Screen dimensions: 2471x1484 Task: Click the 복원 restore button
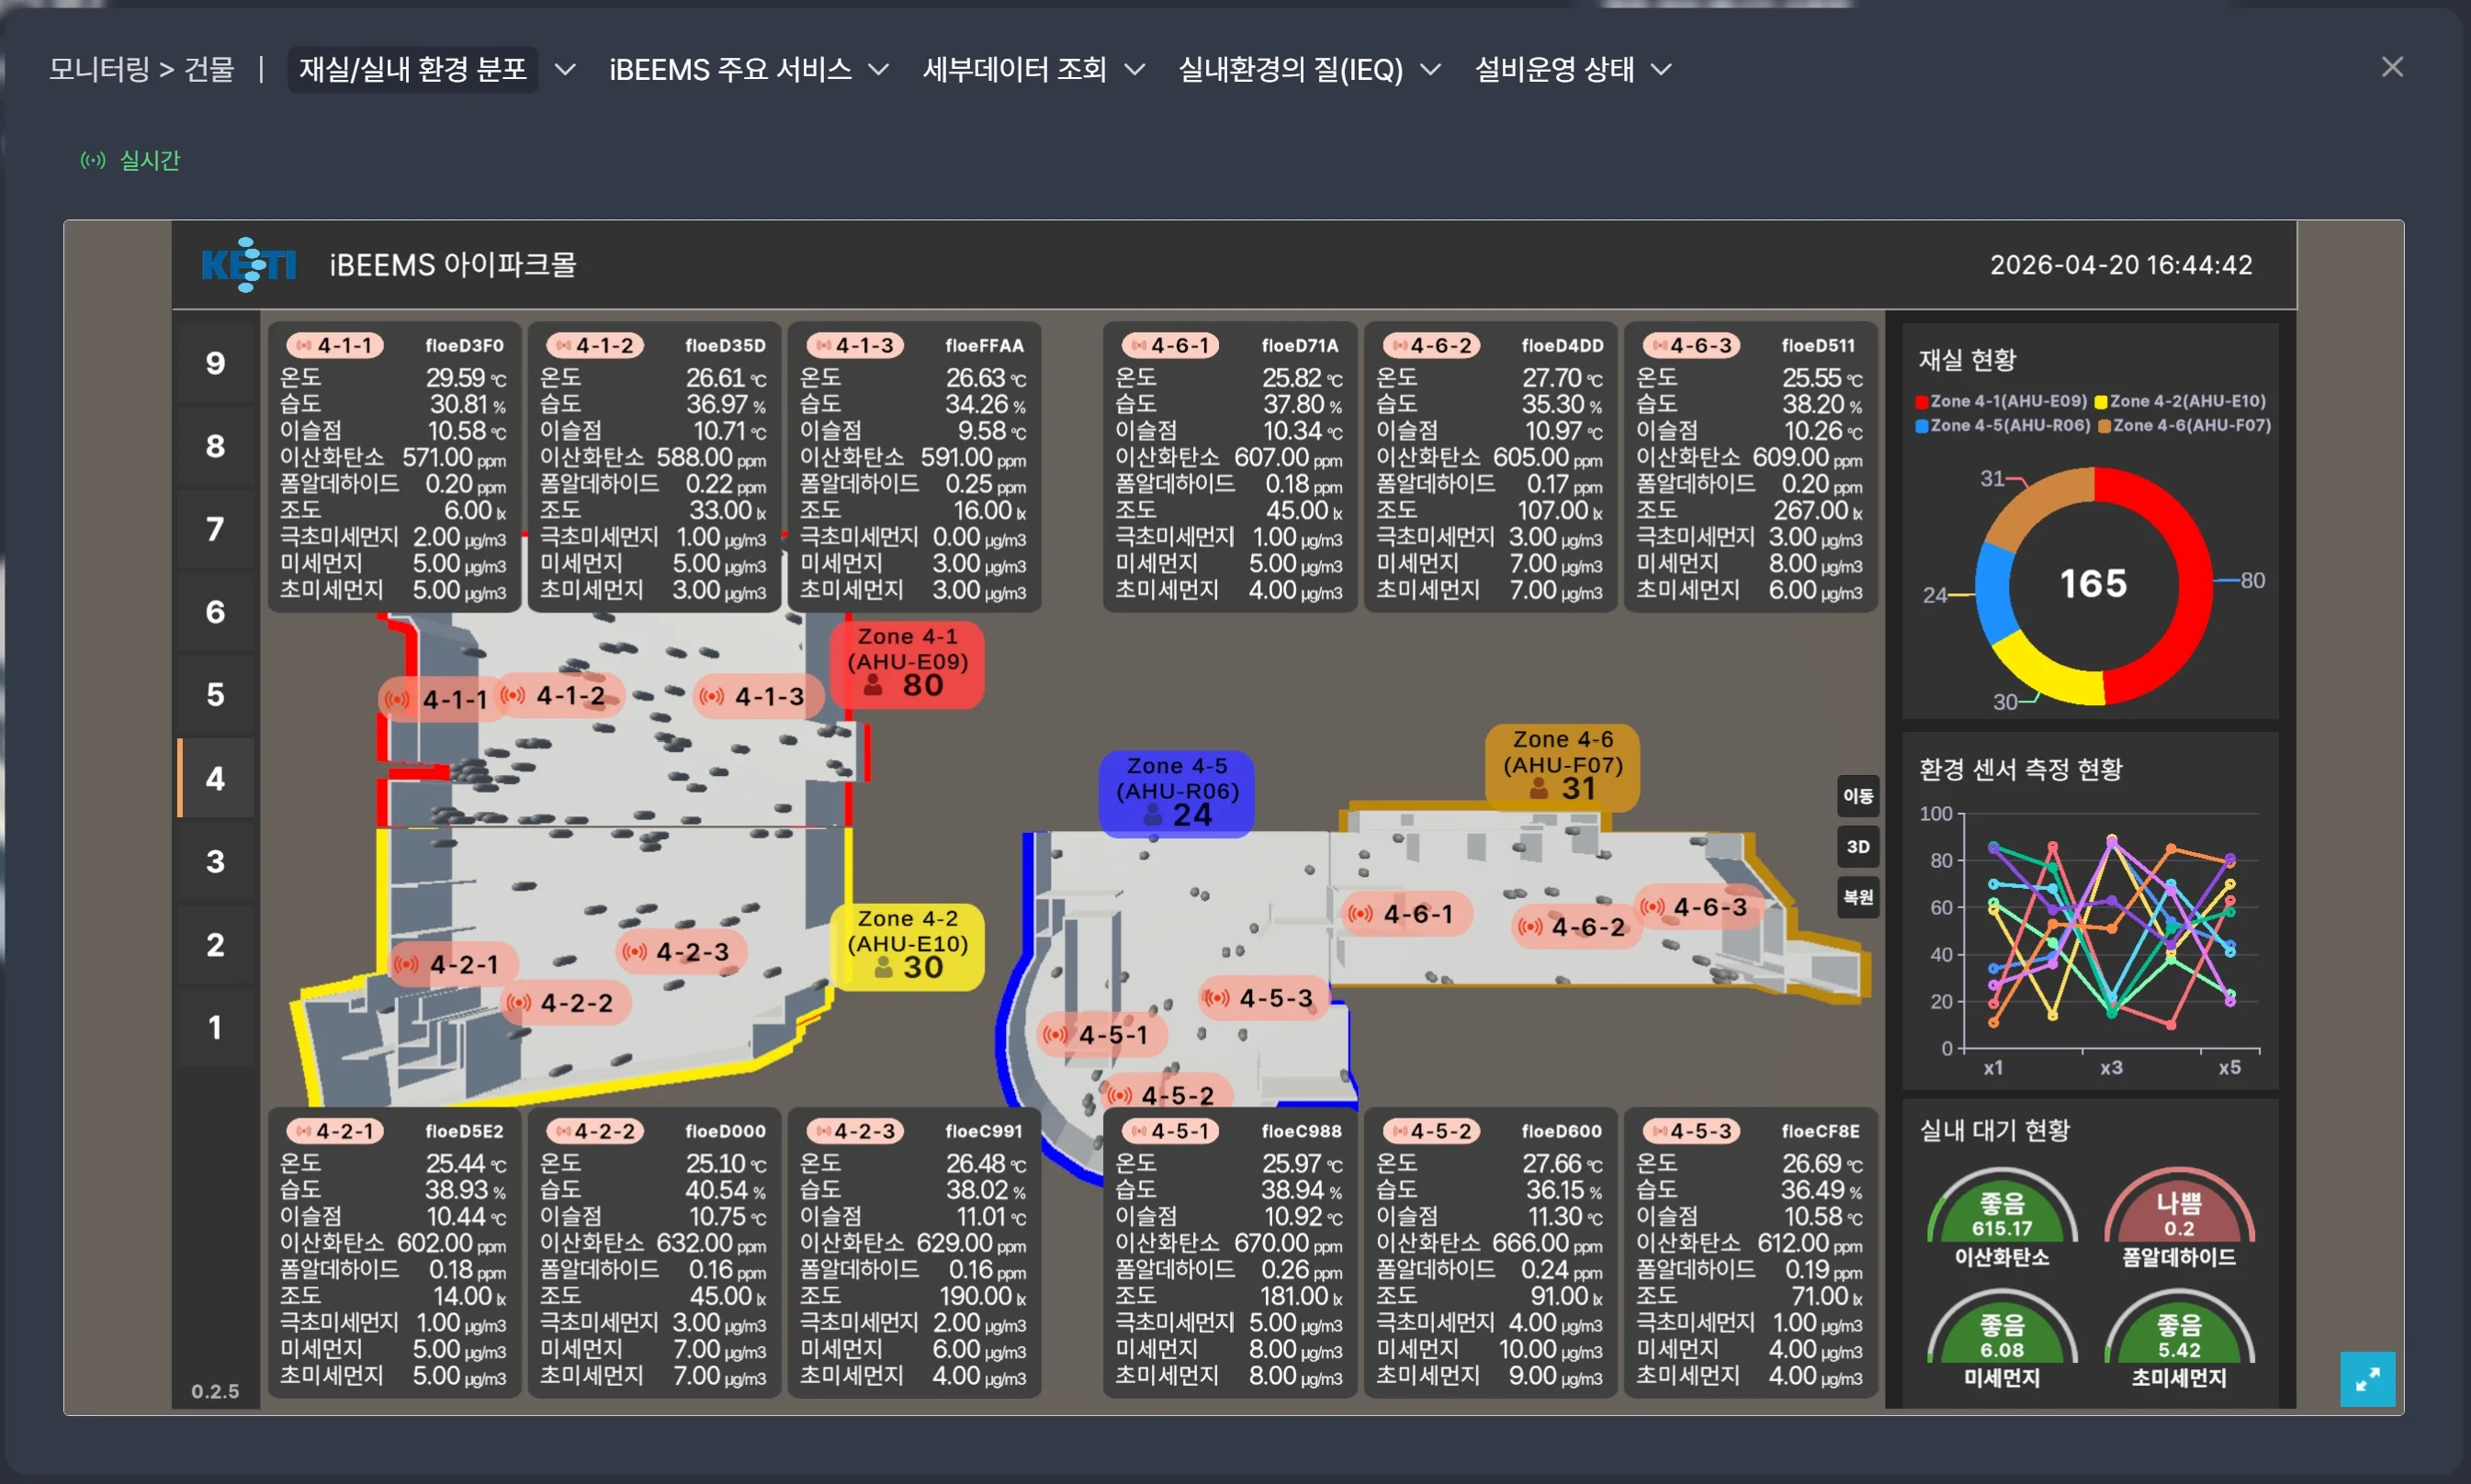1858,897
